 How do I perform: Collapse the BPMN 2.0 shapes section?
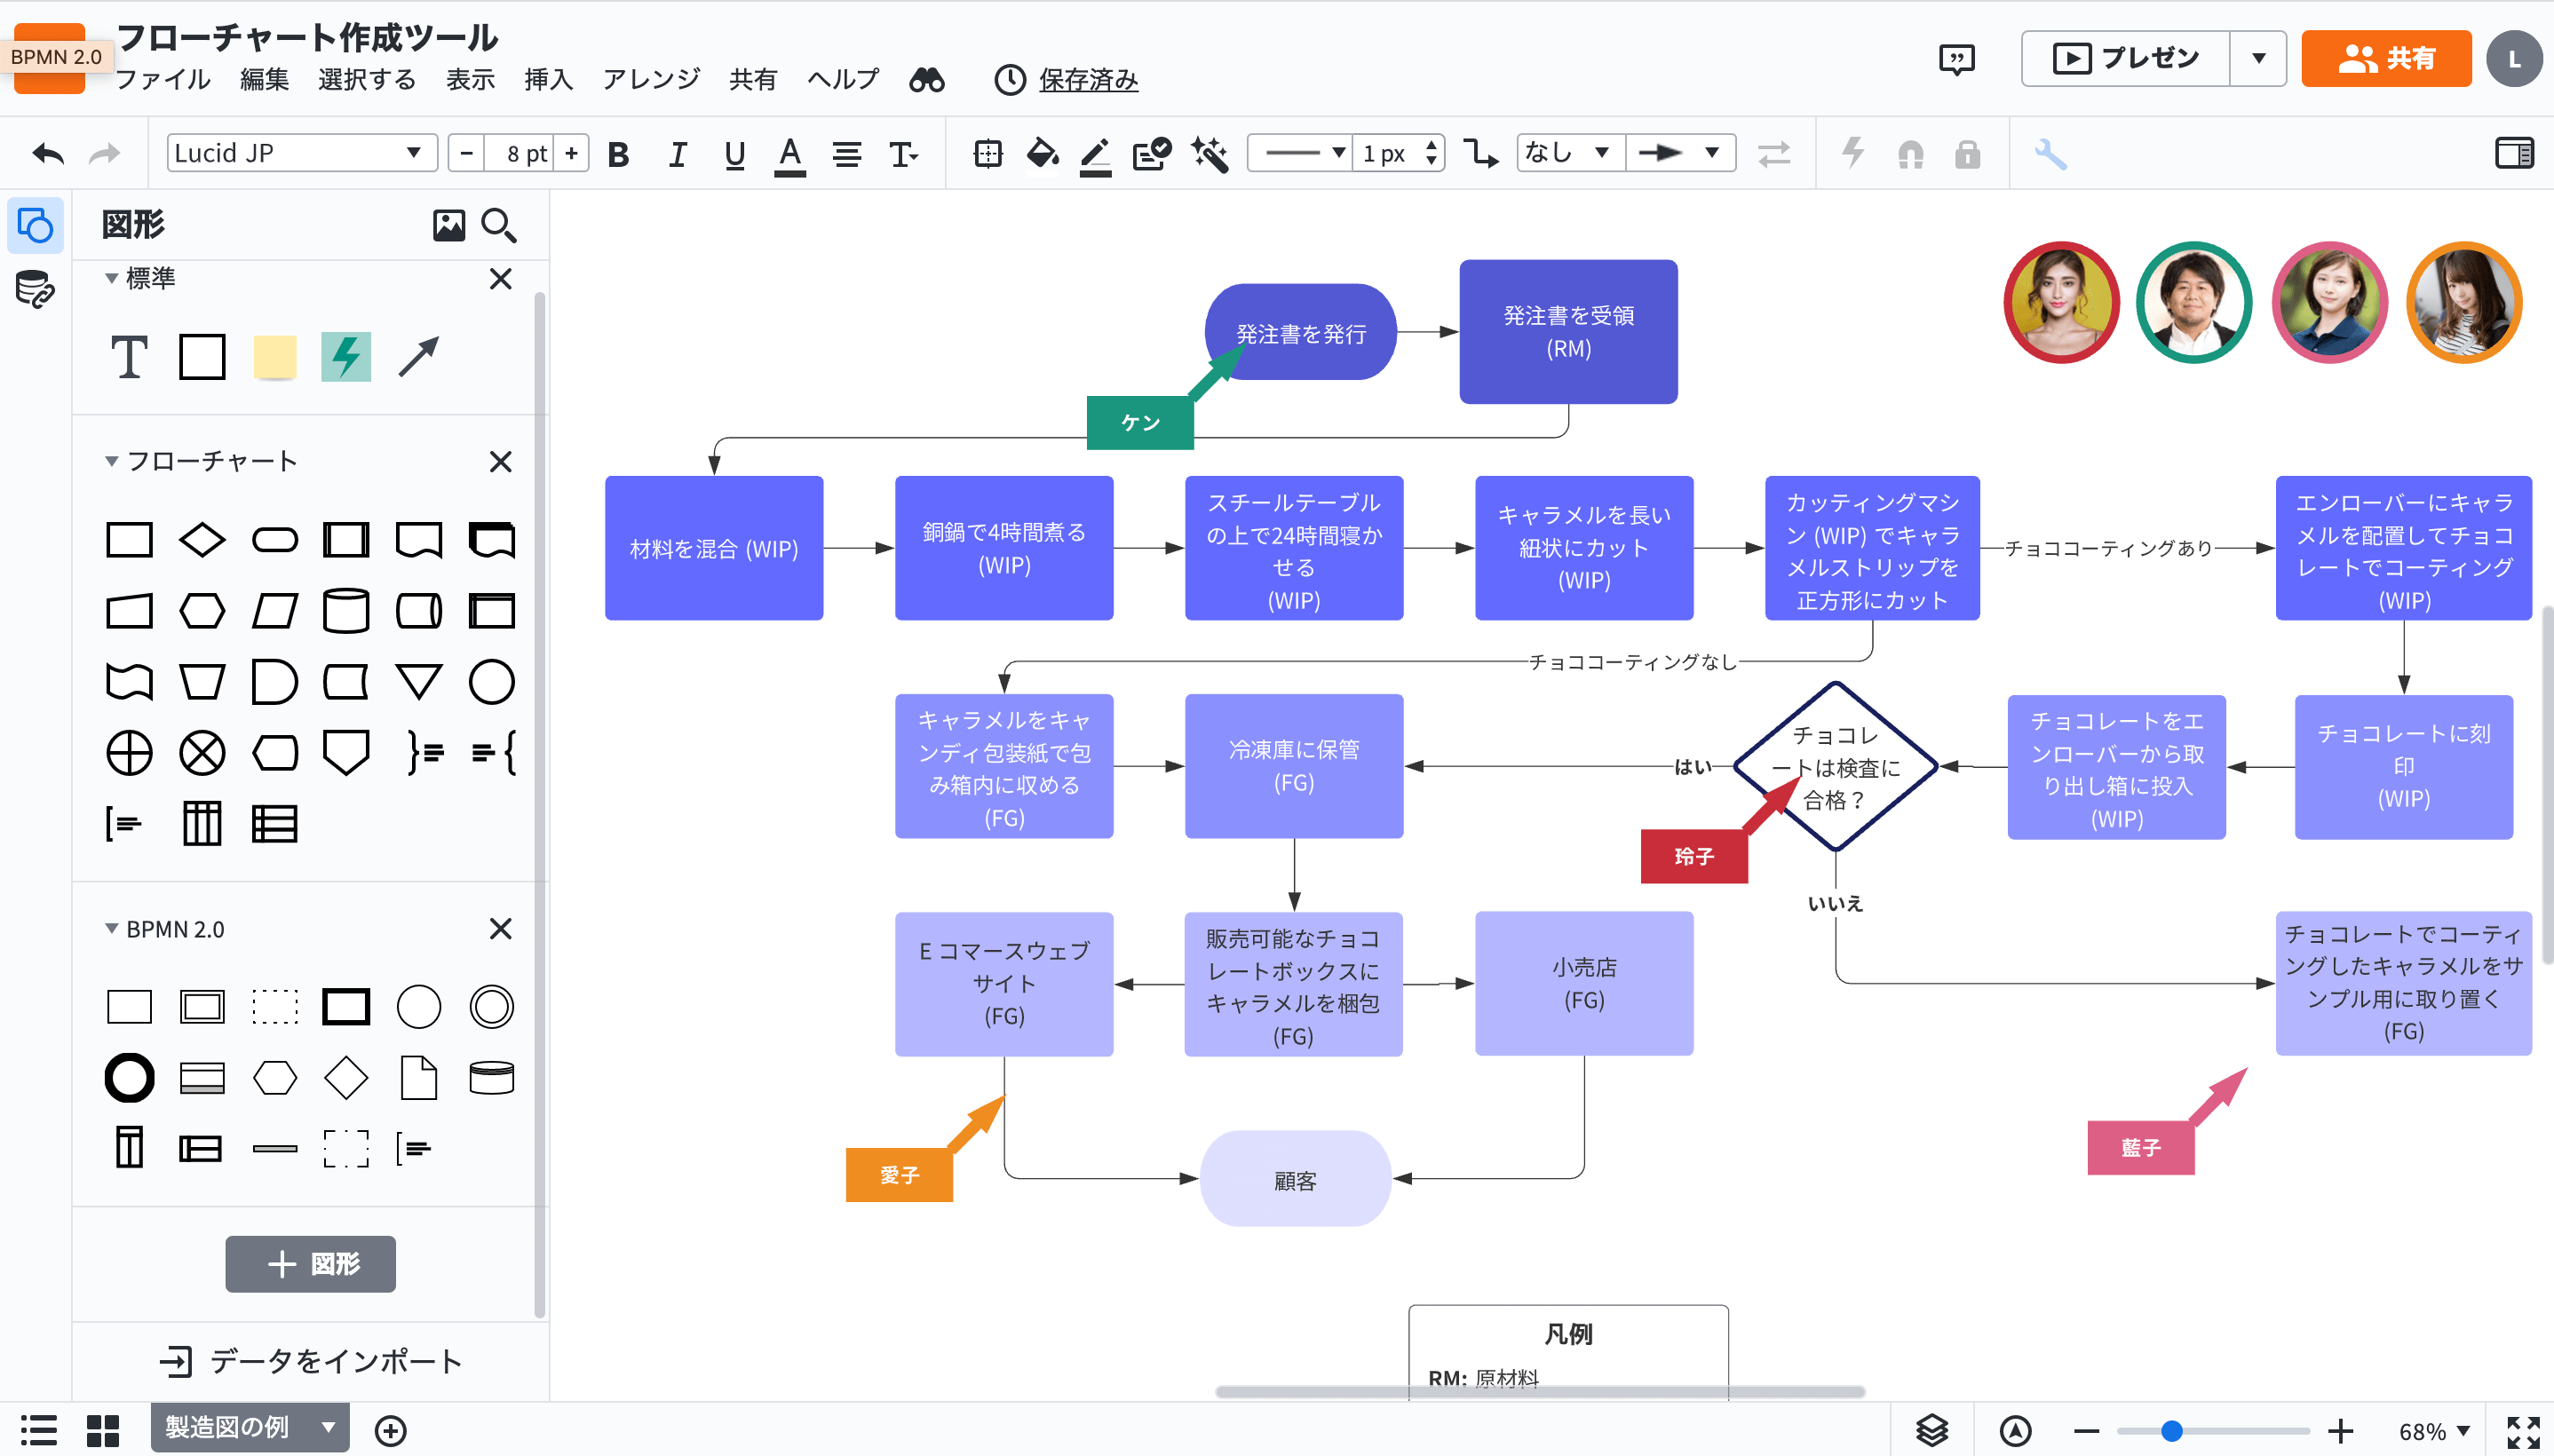click(x=112, y=929)
